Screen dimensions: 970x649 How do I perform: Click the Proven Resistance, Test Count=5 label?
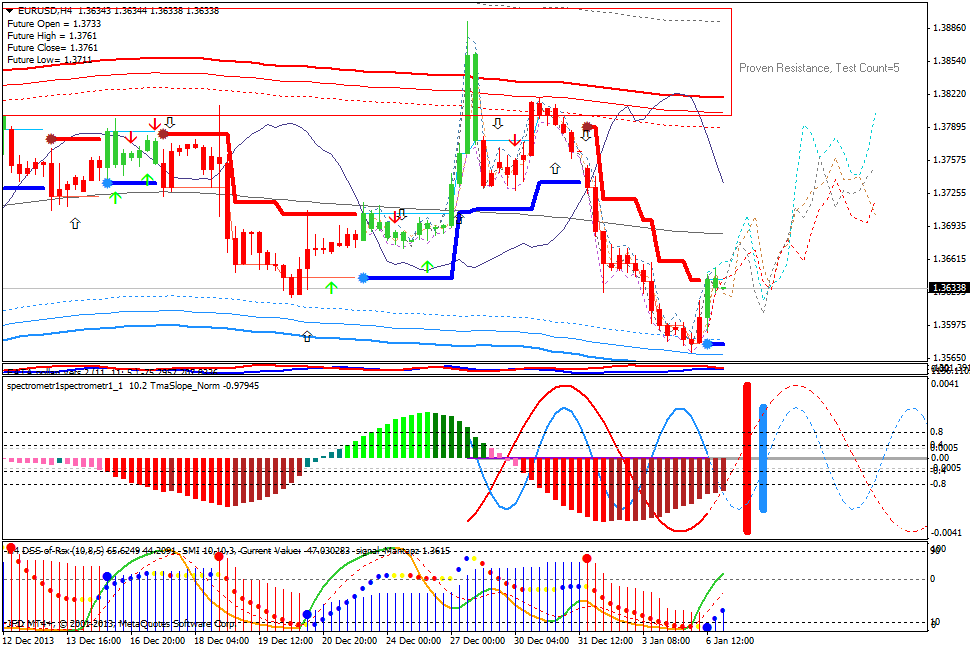pyautogui.click(x=817, y=69)
